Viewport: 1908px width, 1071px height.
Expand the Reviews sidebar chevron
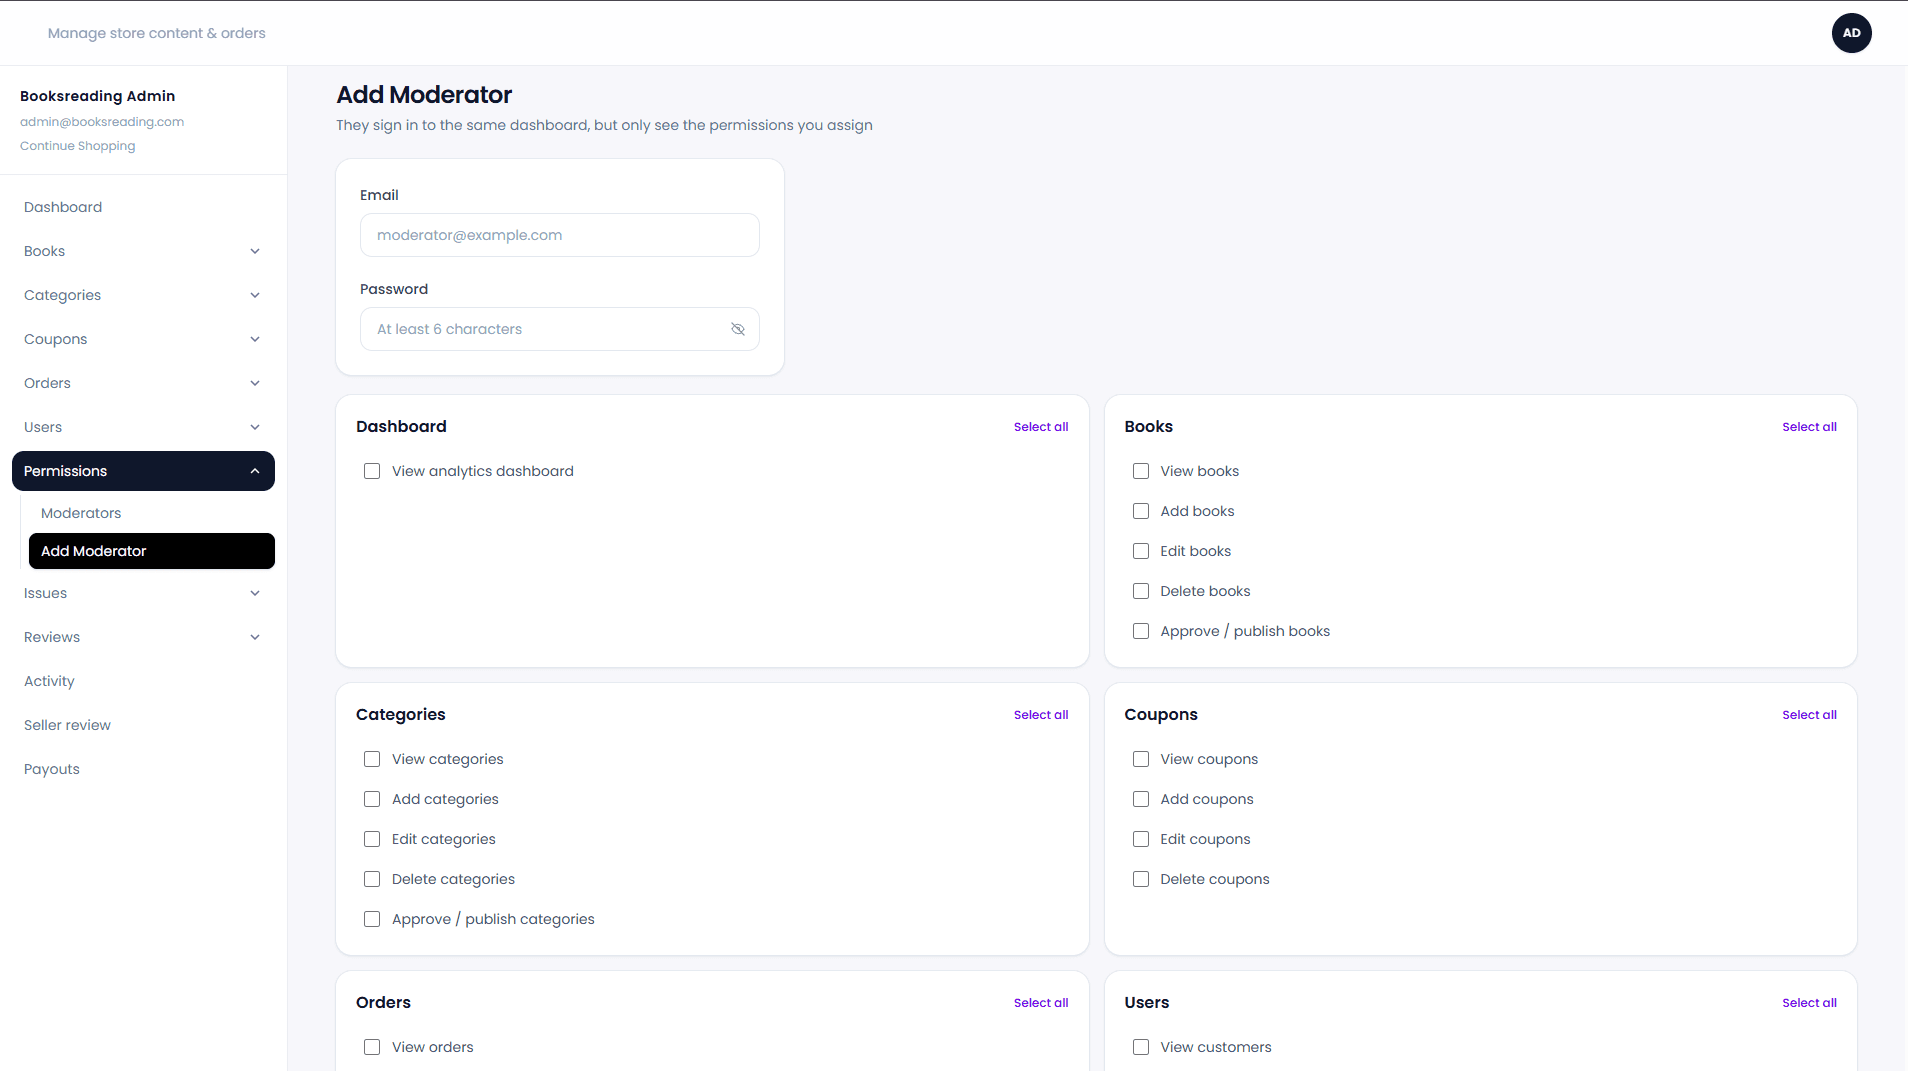255,637
